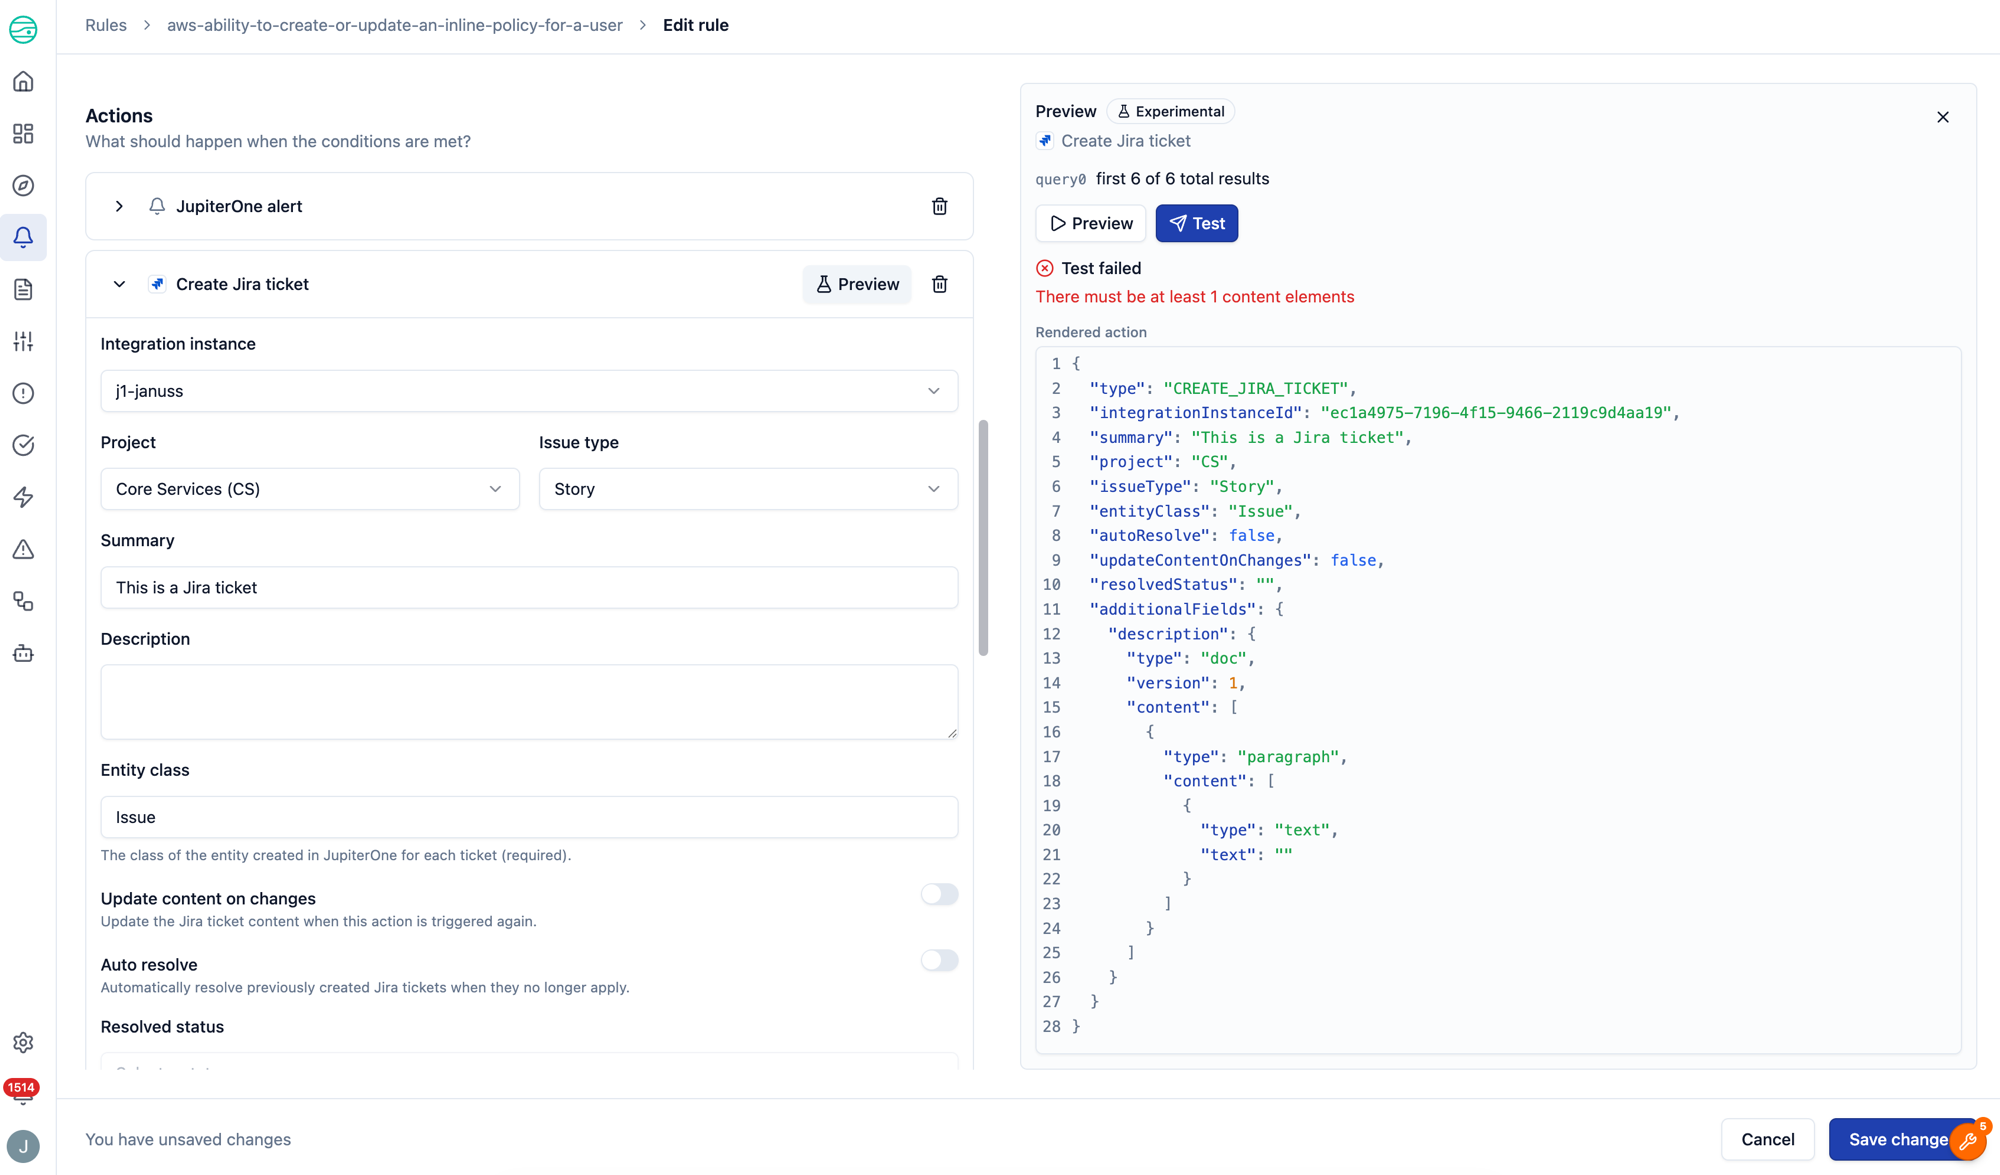Open the J user avatar menu

click(23, 1146)
